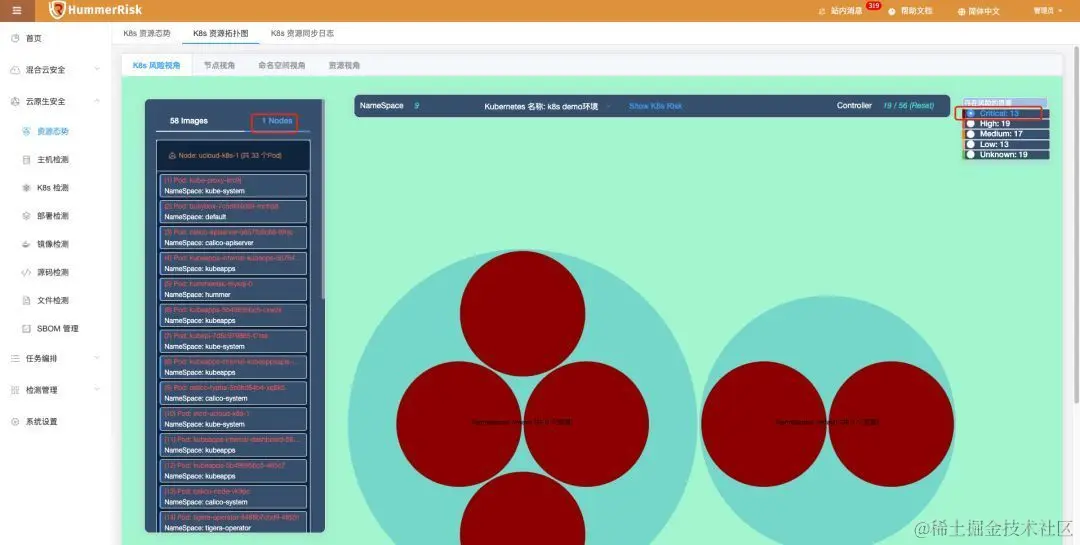Switch to the 58 Images panel tab

(189, 121)
